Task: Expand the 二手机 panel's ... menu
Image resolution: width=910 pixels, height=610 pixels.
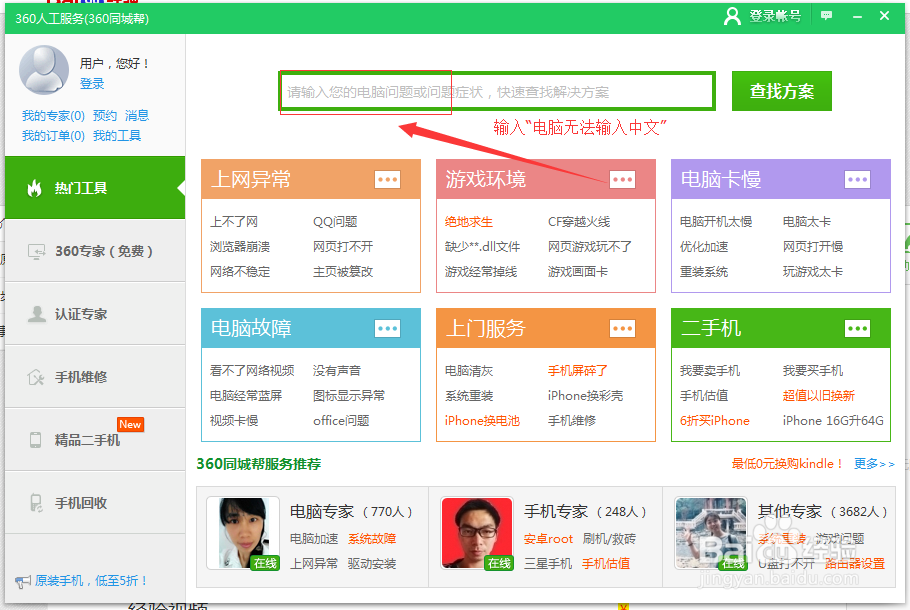Action: 858,328
